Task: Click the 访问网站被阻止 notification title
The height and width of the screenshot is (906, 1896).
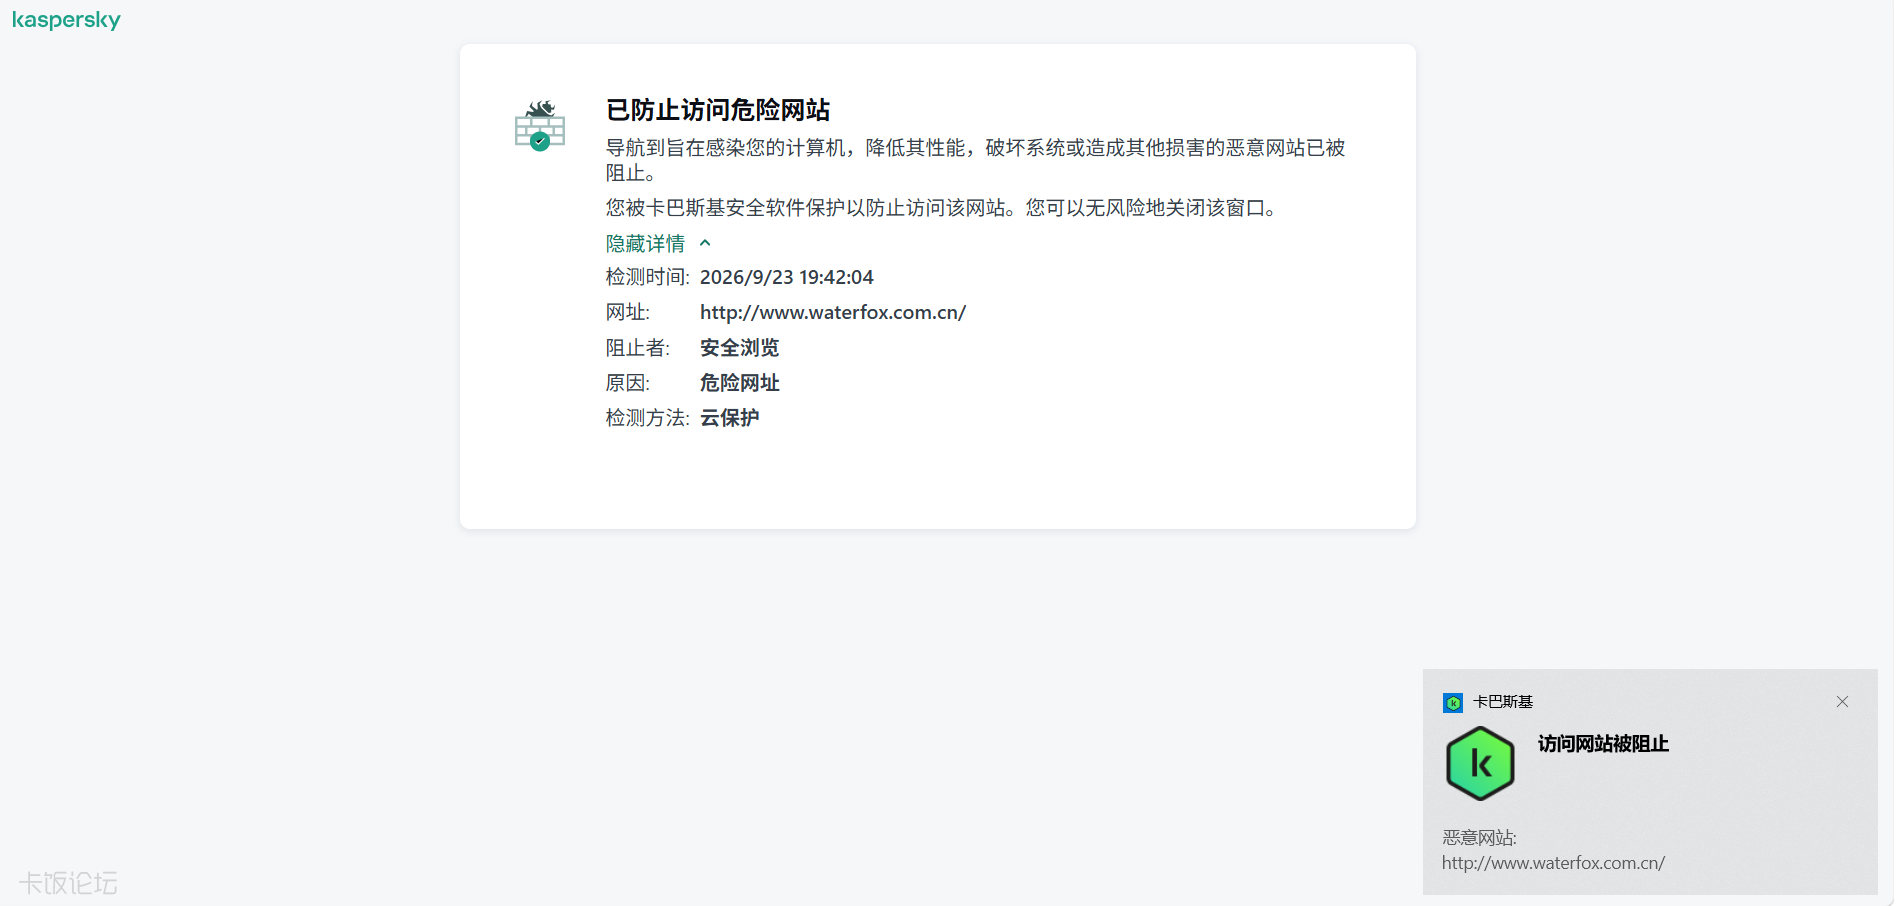Action: click(x=1603, y=744)
